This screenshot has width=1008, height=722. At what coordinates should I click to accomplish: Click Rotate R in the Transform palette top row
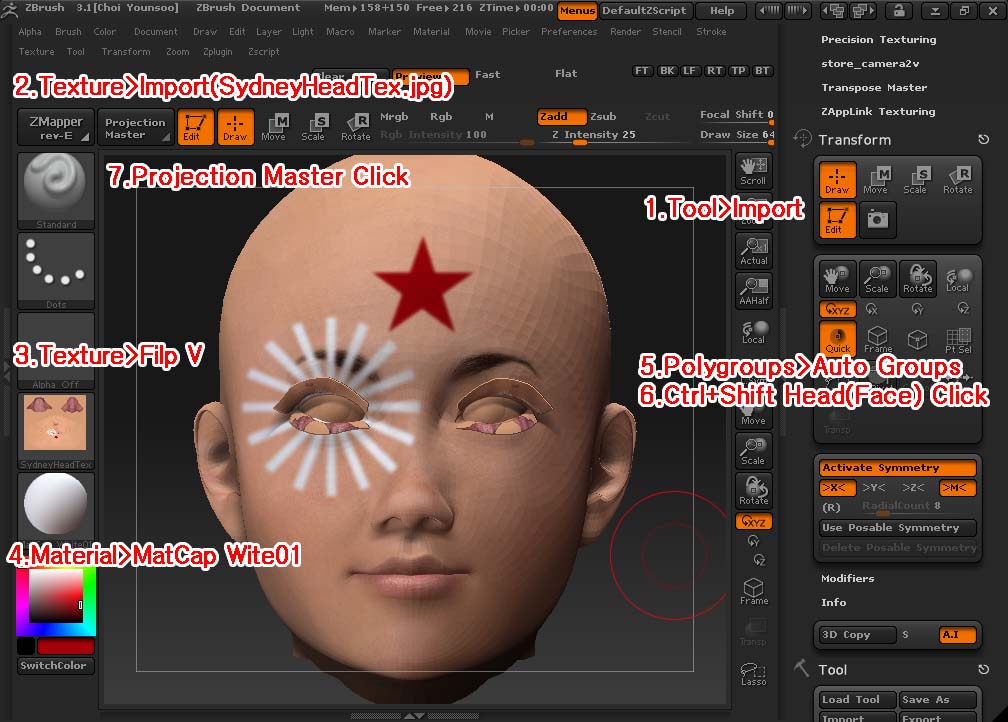click(x=957, y=179)
